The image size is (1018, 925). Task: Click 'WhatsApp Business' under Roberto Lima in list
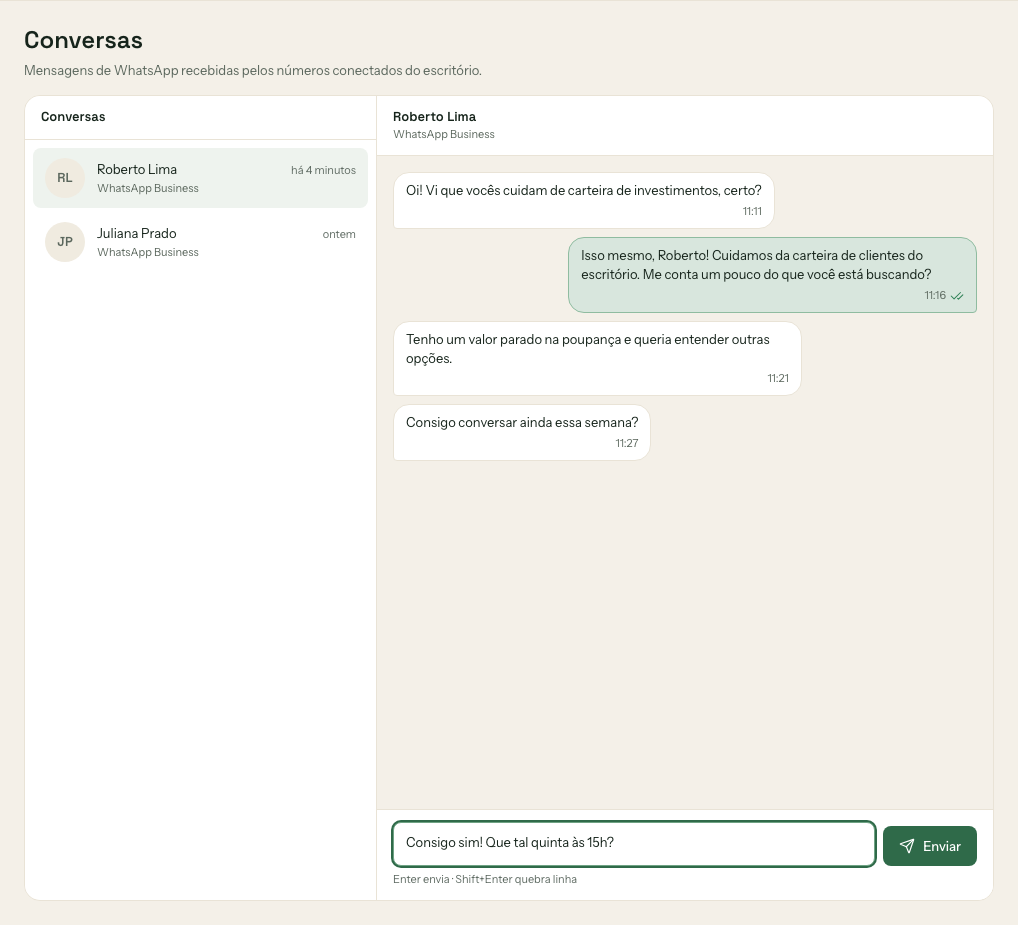pos(148,188)
